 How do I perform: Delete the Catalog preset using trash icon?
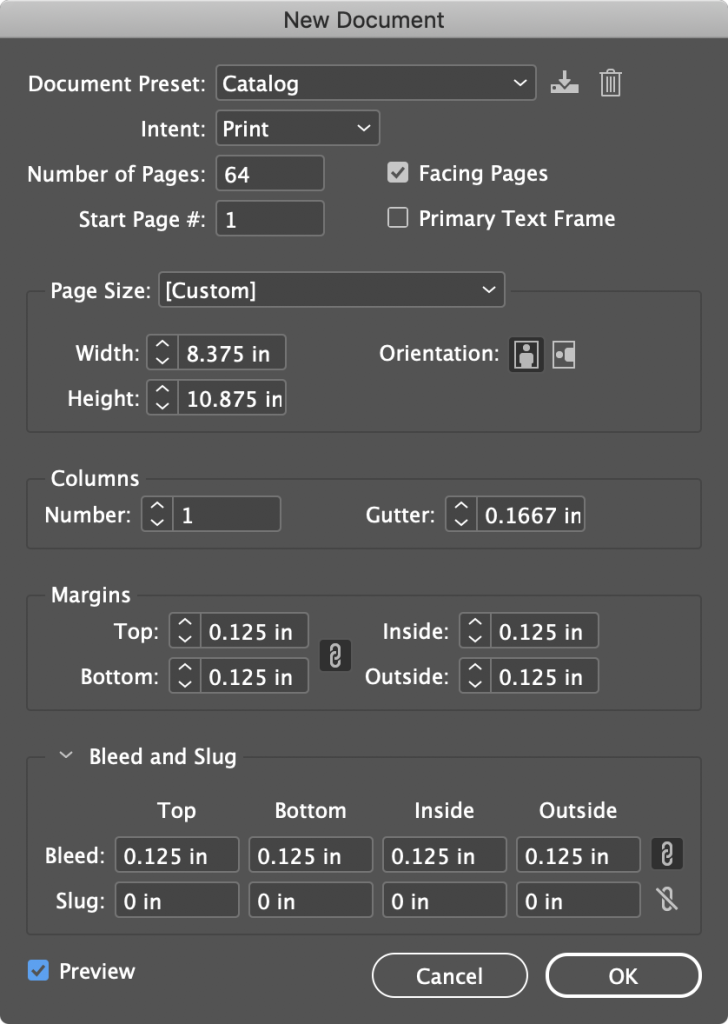coord(611,84)
